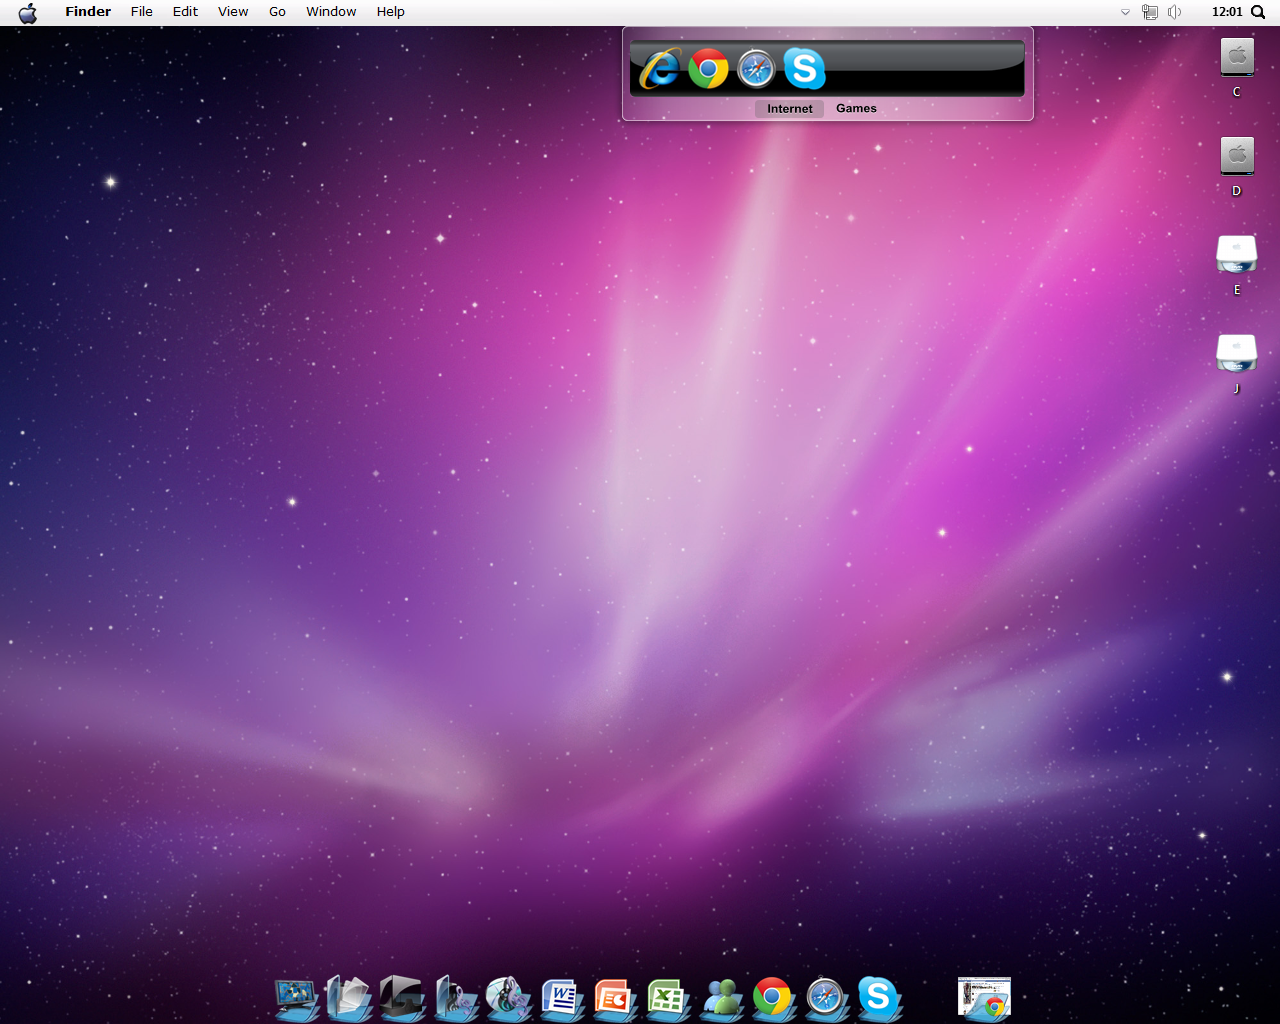Launch Safari from top shelf
This screenshot has height=1024, width=1280.
point(756,69)
